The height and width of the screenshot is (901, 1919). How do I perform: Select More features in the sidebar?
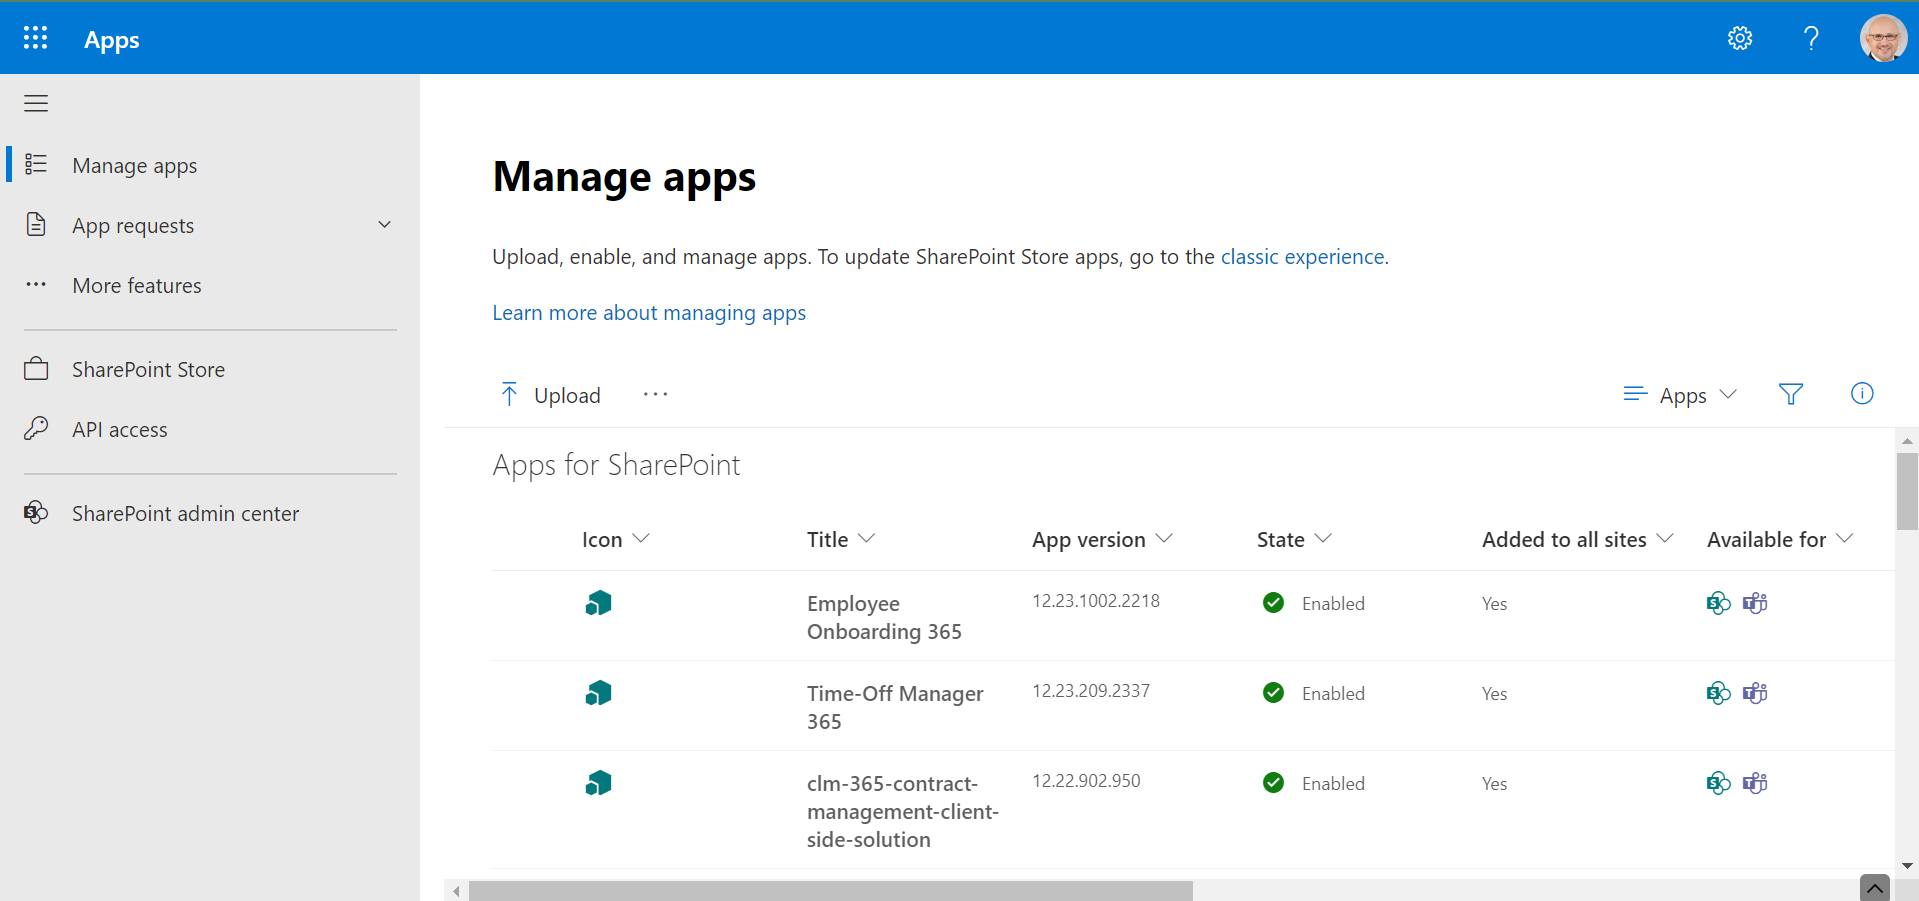137,285
